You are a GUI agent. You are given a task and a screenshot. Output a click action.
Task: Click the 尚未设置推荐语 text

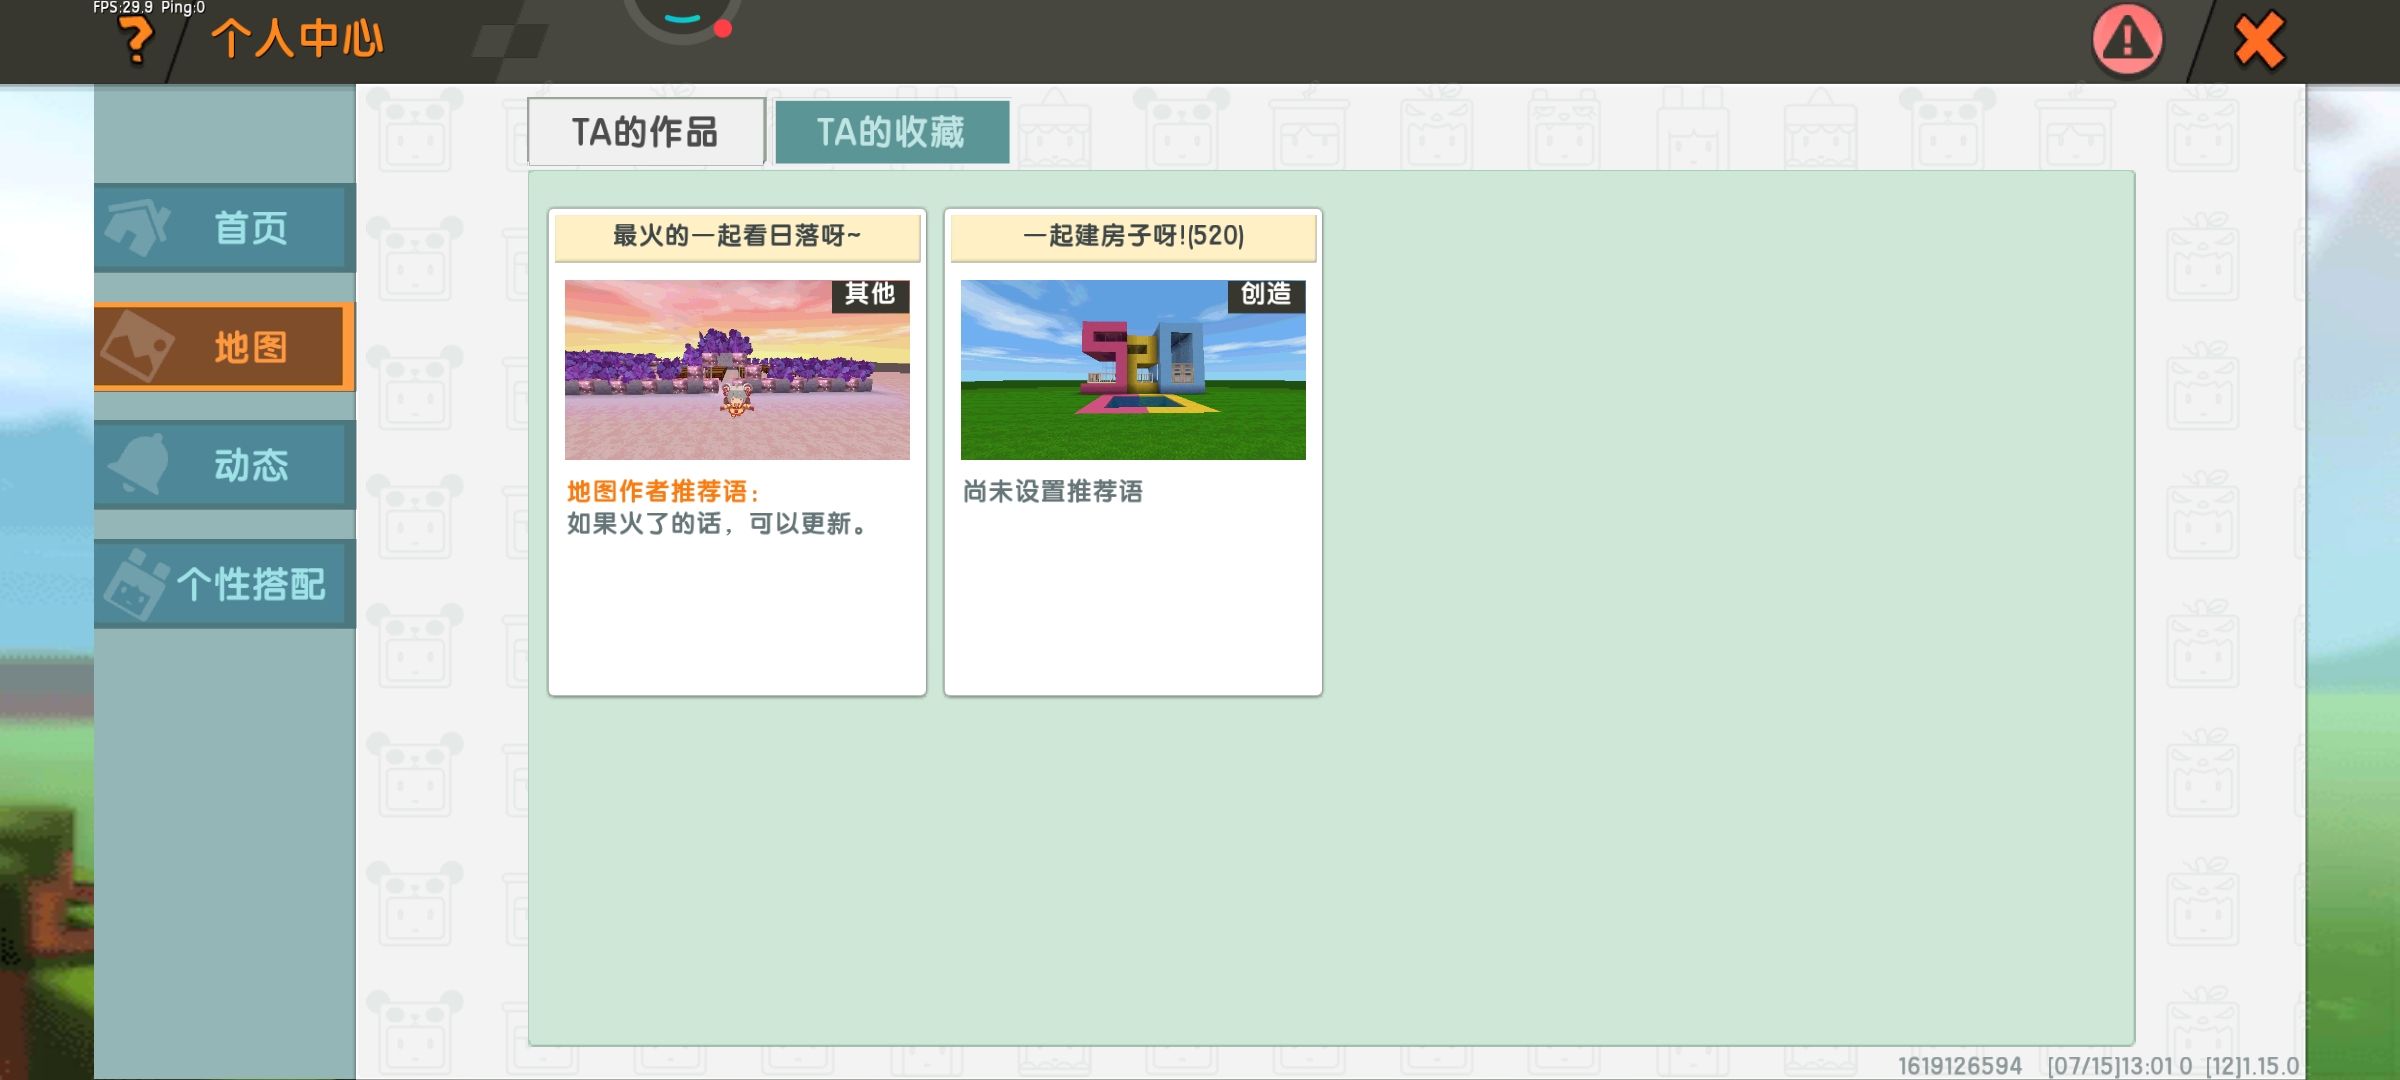point(1052,492)
